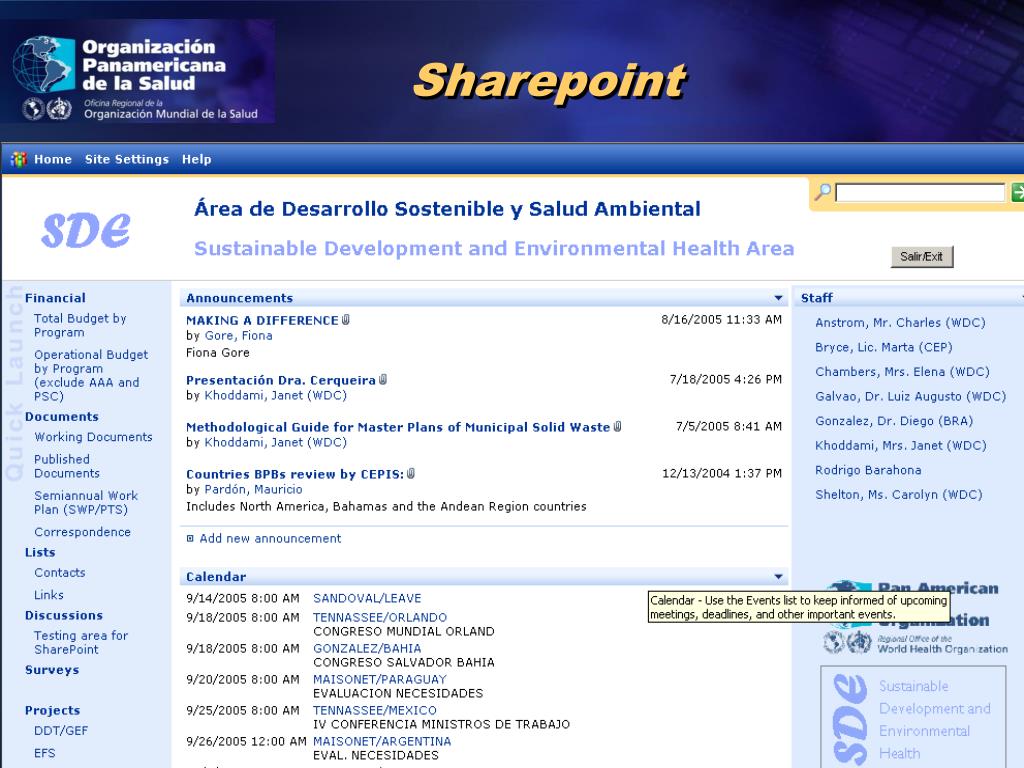Open the Calendar web part title
This screenshot has height=768, width=1024.
216,577
